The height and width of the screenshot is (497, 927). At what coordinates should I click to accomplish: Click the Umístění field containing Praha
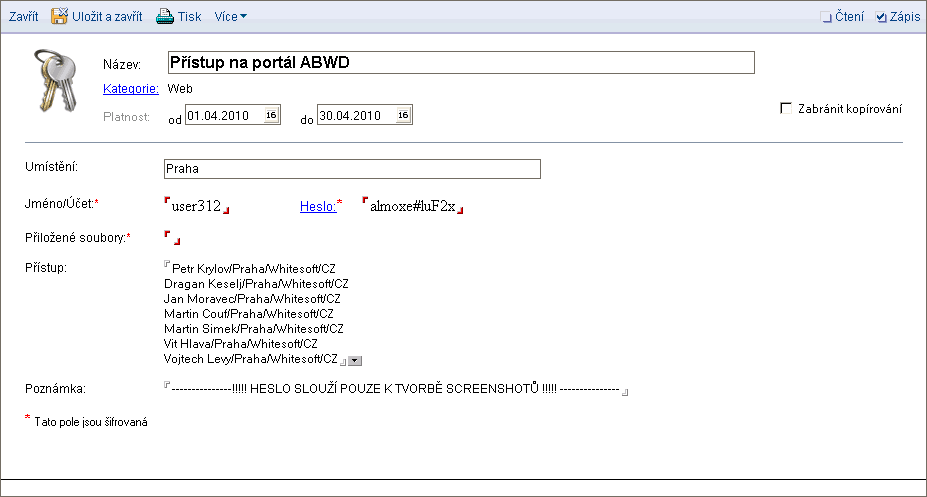[351, 169]
